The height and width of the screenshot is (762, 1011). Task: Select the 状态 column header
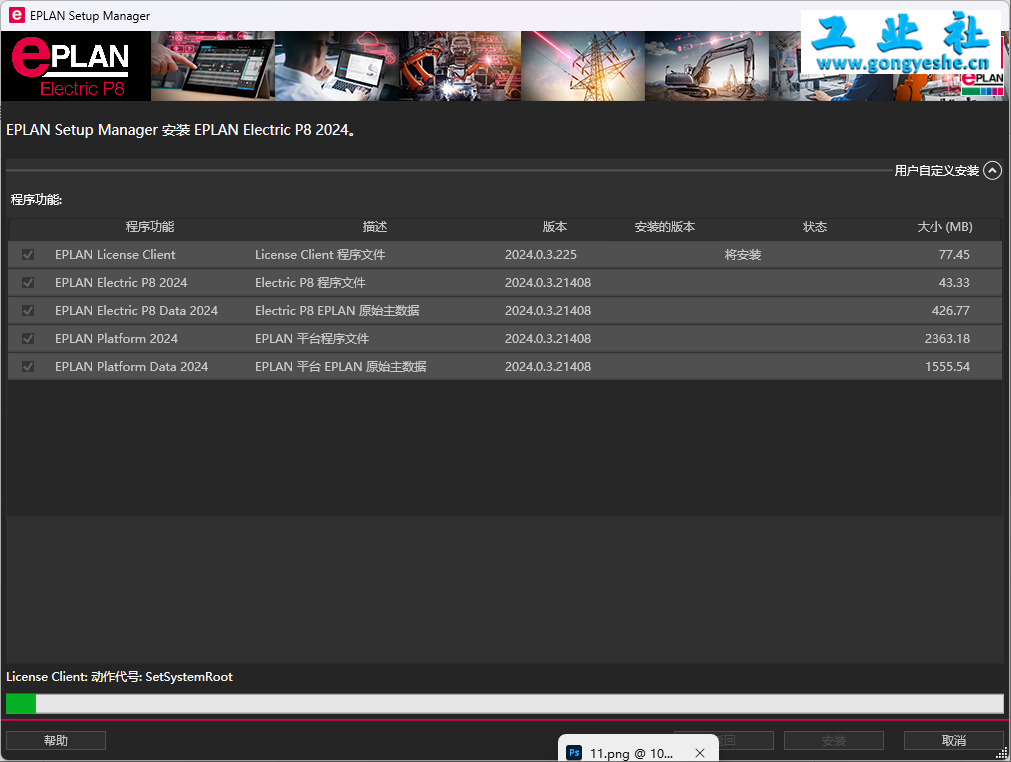[815, 227]
